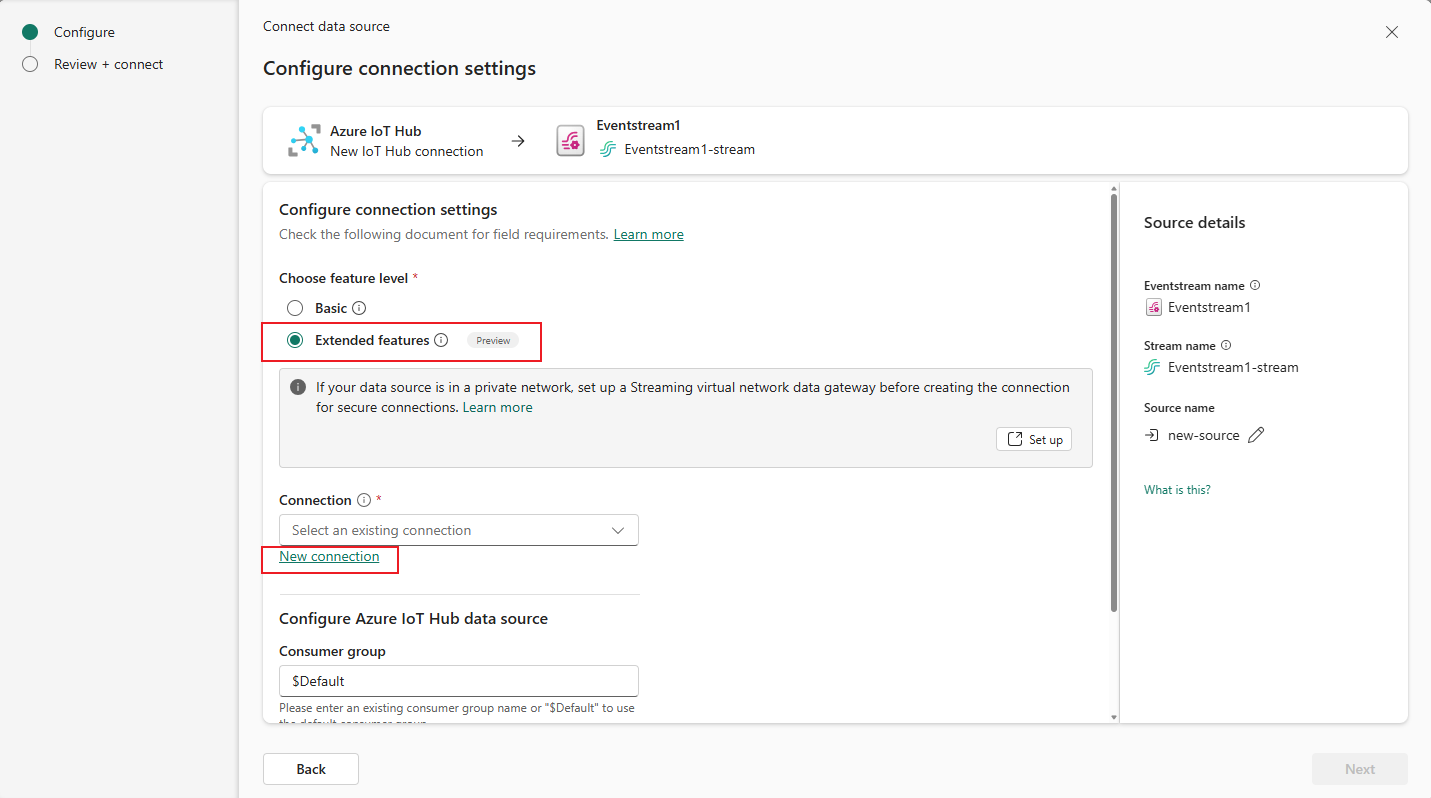Click the Consumer group input field
This screenshot has width=1431, height=798.
pyautogui.click(x=459, y=681)
